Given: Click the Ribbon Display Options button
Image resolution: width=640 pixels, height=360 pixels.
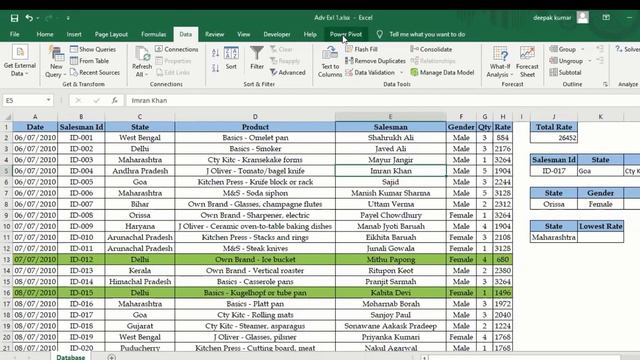Looking at the screenshot, I should (x=606, y=18).
